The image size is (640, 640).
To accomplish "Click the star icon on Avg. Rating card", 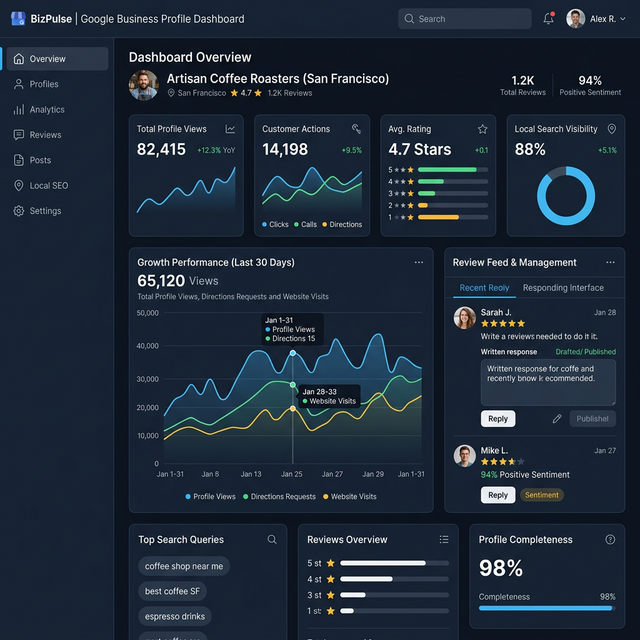I will point(482,129).
